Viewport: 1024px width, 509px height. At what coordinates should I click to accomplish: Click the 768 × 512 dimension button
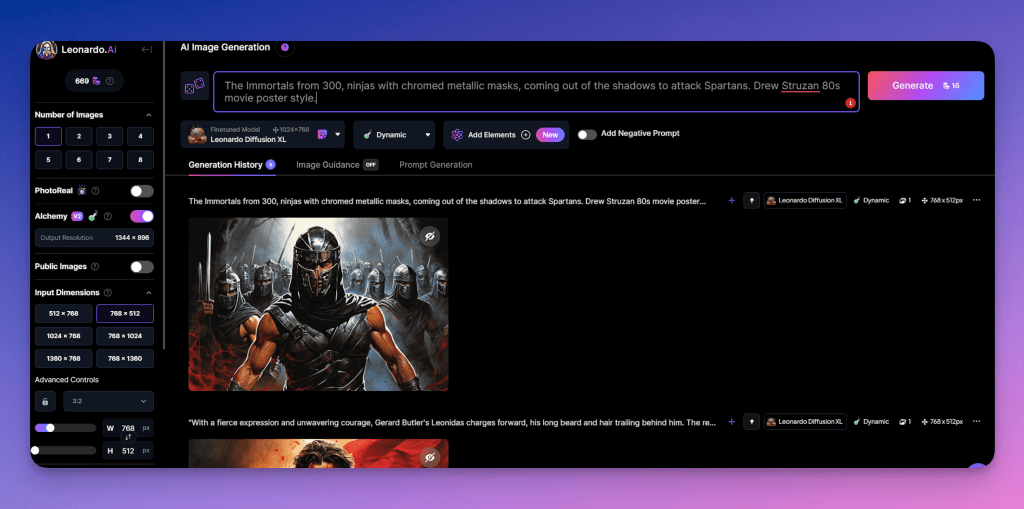(x=125, y=314)
